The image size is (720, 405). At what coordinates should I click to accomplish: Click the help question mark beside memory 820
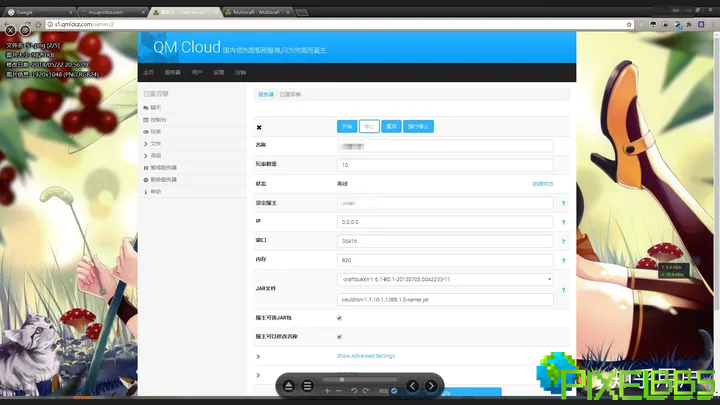[x=563, y=260]
